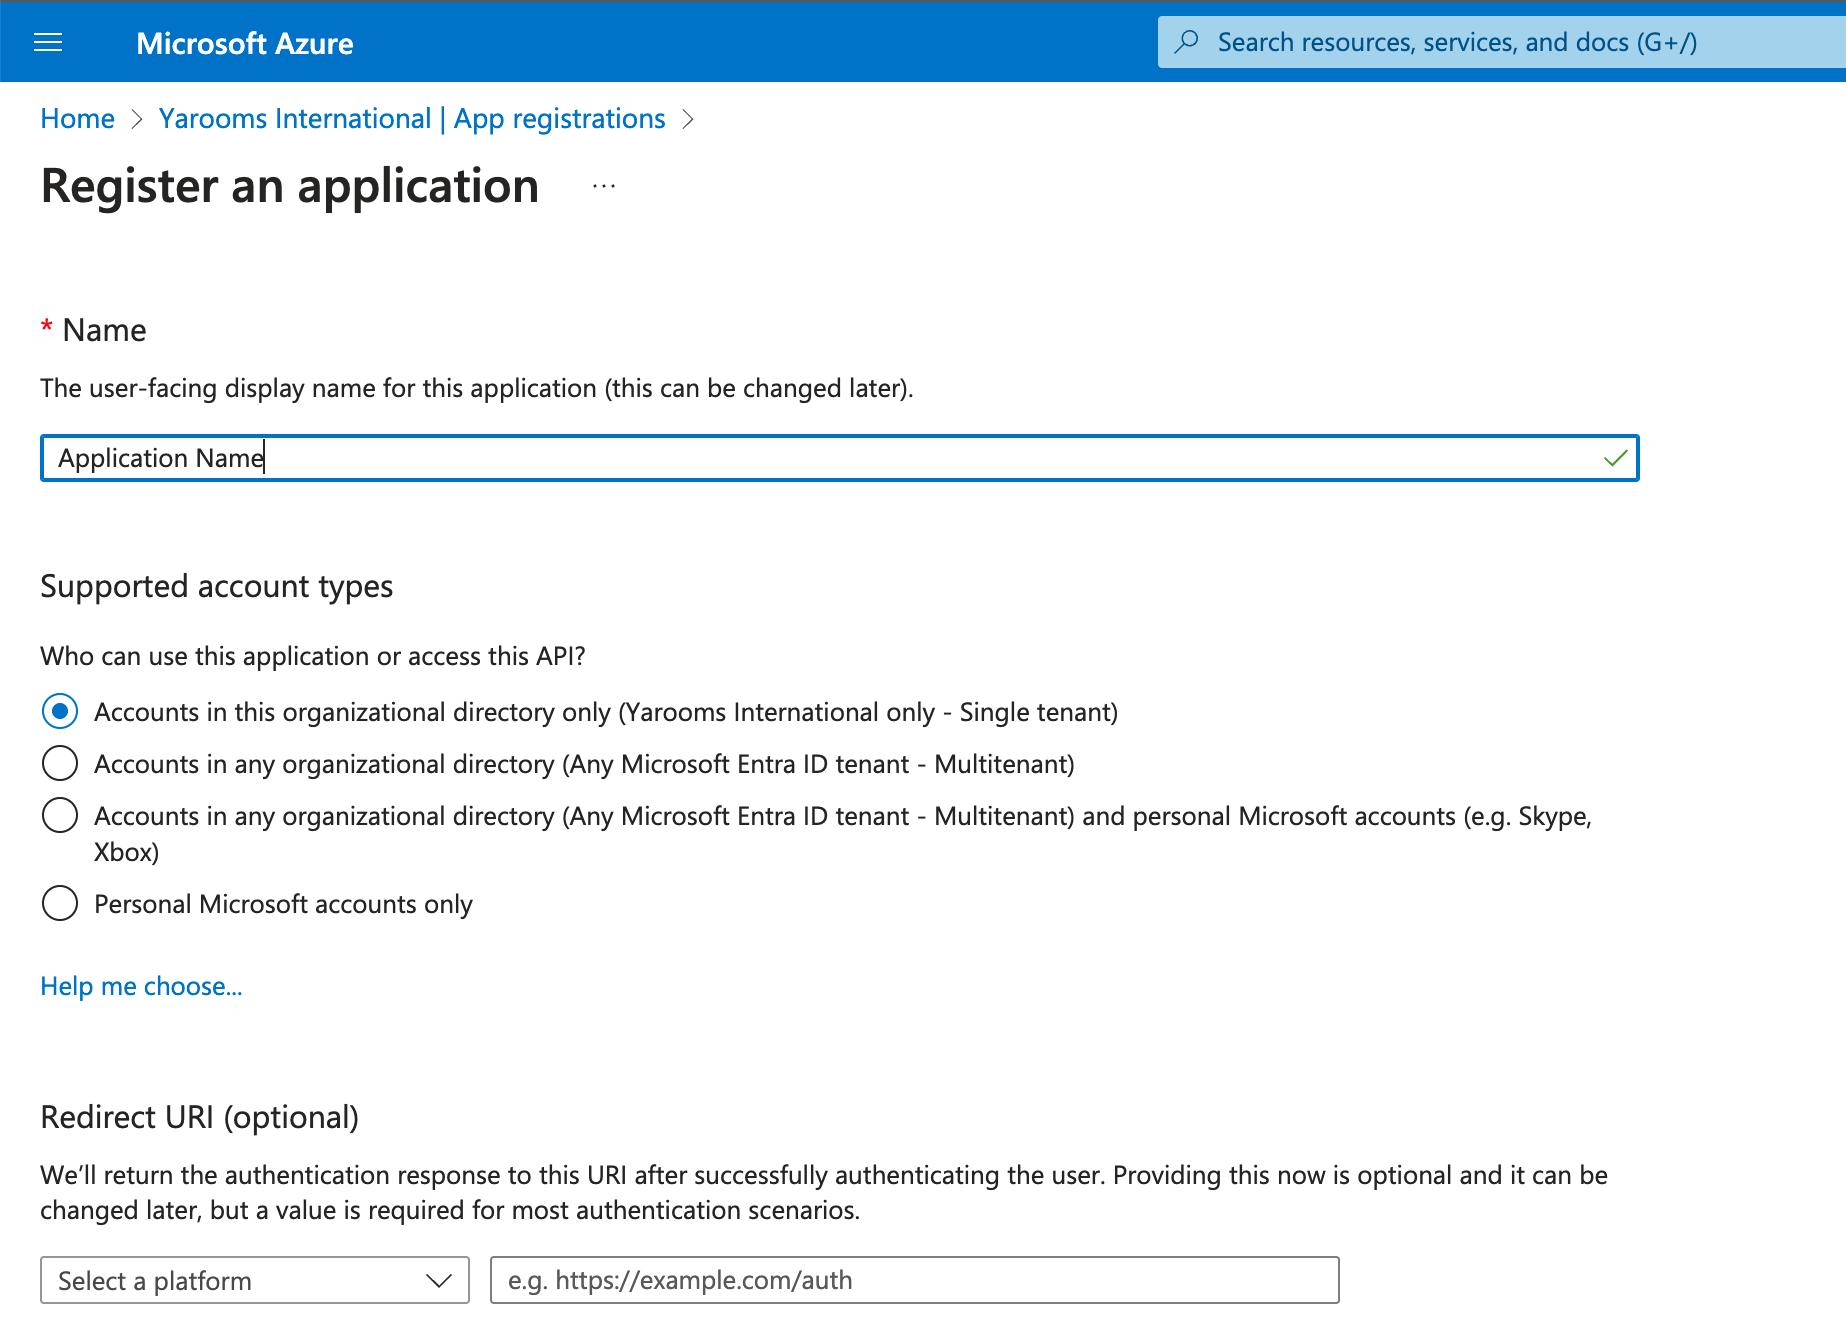The image size is (1846, 1340).
Task: Click the Help me choose link
Action: pos(140,986)
